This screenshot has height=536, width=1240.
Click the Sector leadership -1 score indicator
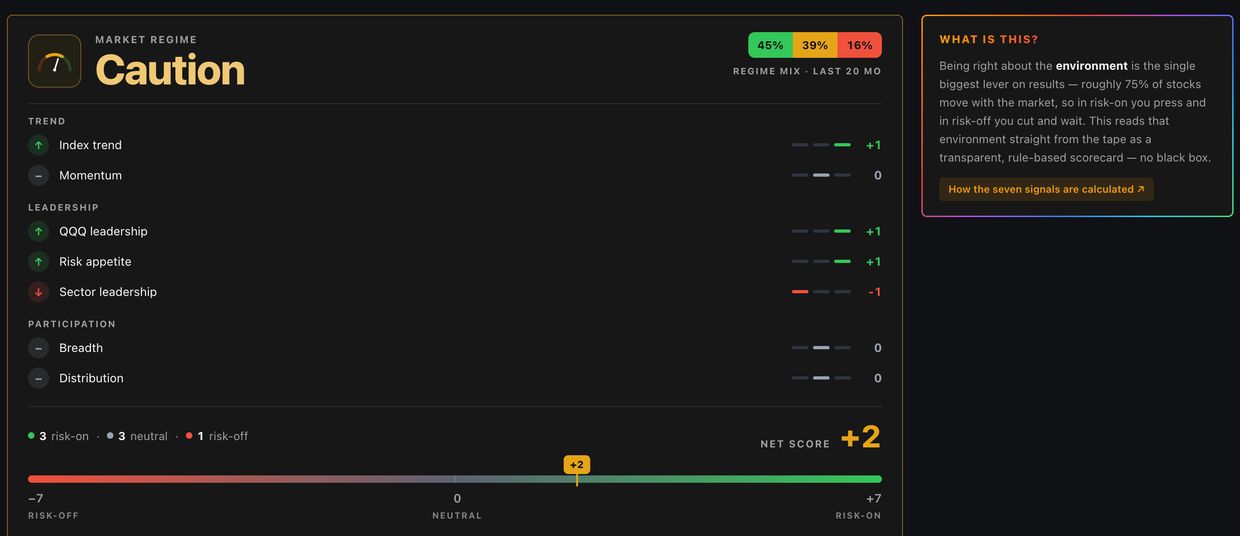point(875,292)
